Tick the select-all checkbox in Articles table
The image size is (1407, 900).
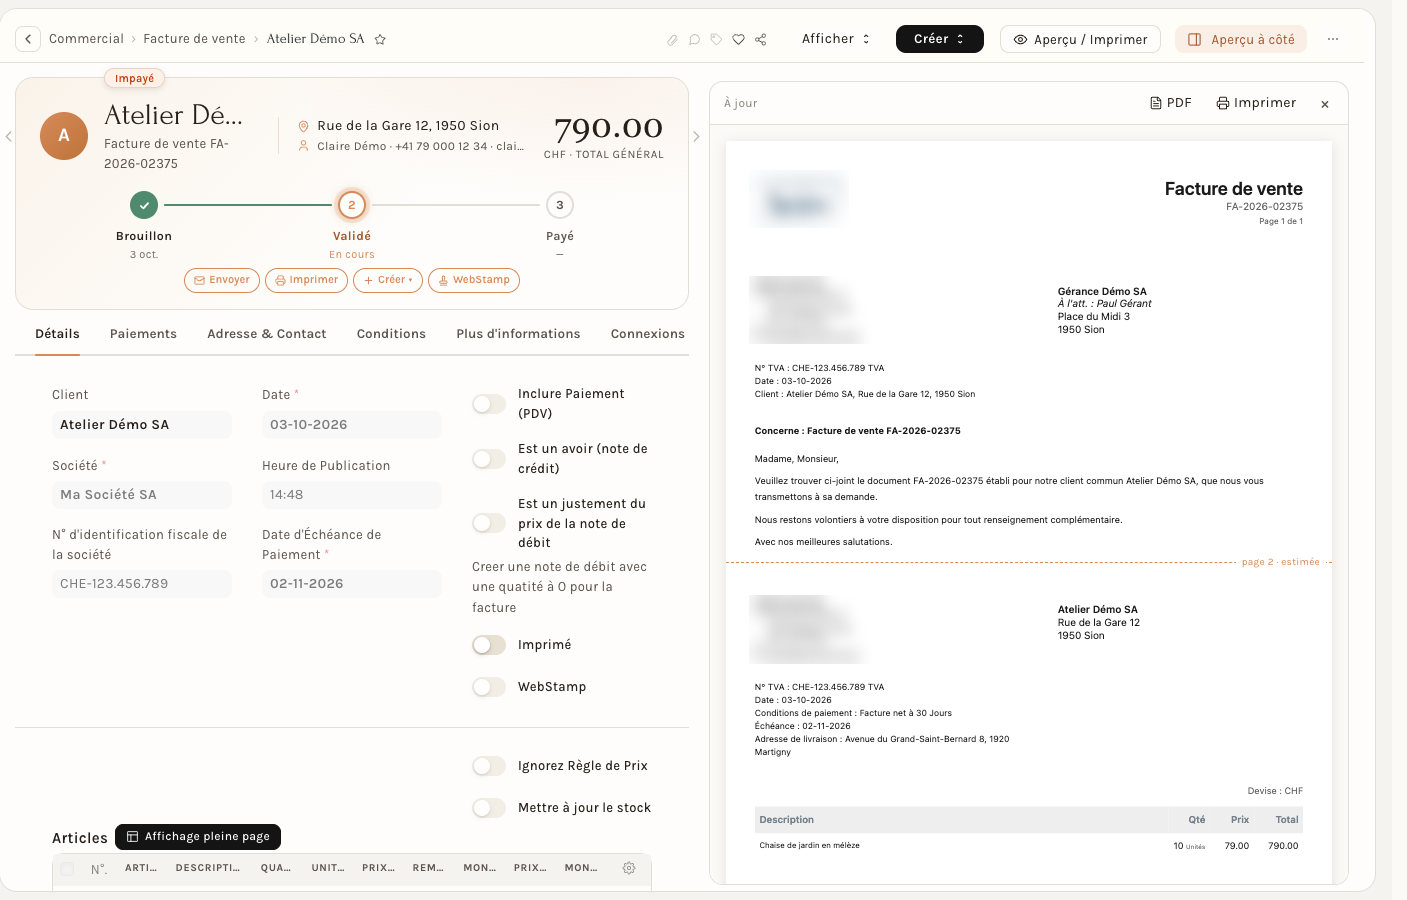tap(67, 869)
